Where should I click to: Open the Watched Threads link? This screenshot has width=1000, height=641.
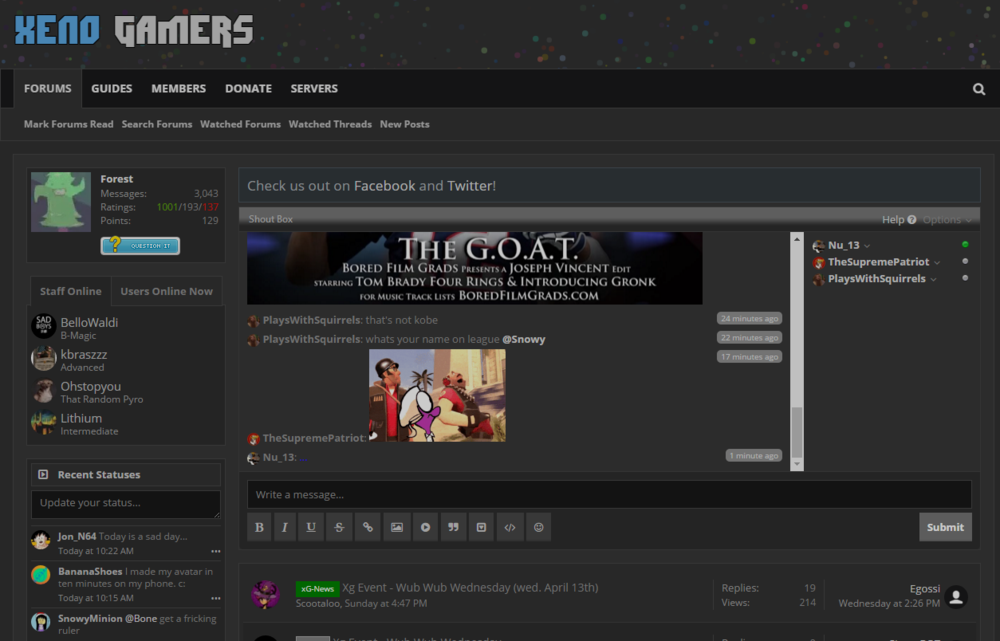pyautogui.click(x=330, y=124)
